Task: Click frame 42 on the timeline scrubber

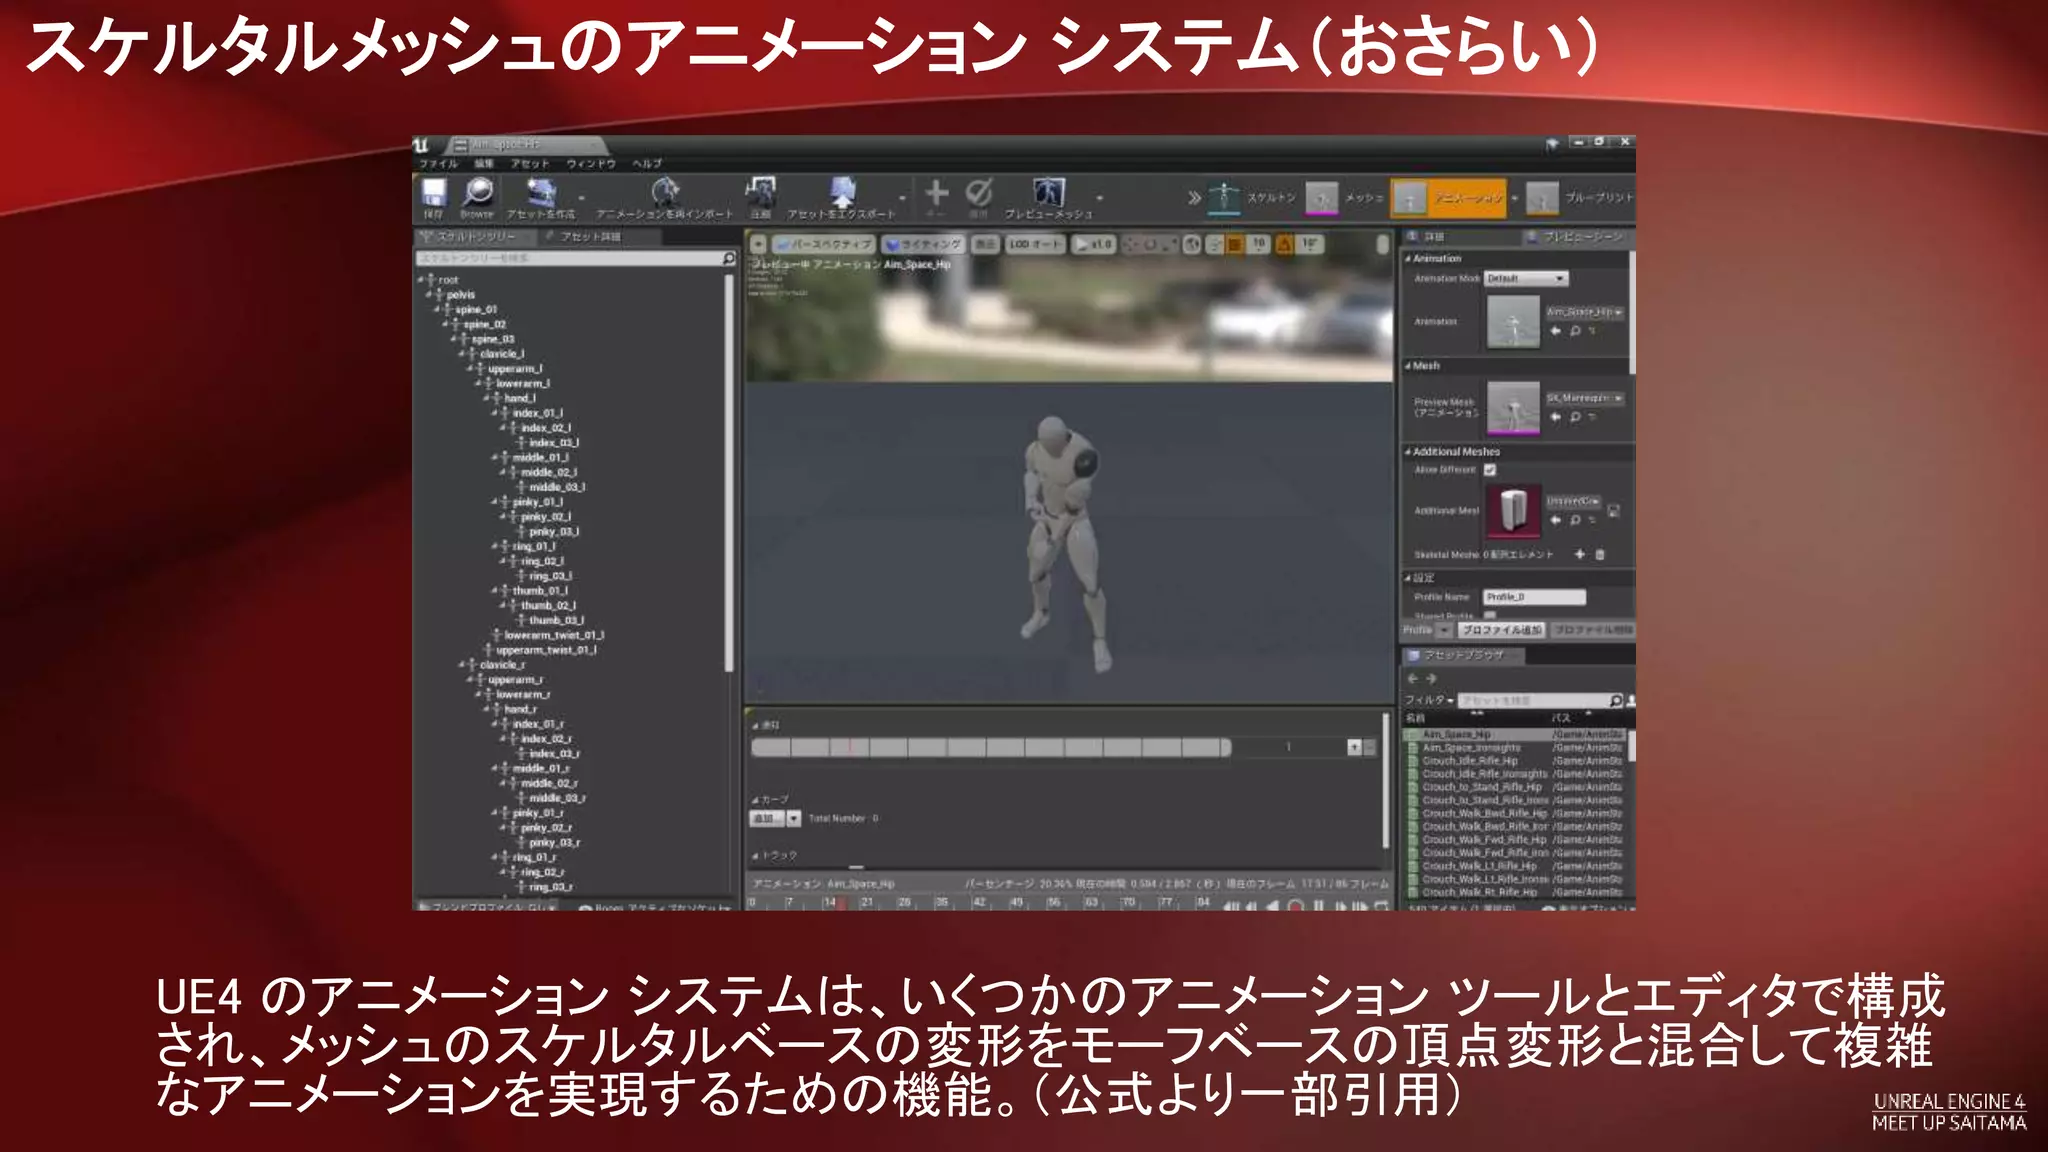Action: click(979, 903)
